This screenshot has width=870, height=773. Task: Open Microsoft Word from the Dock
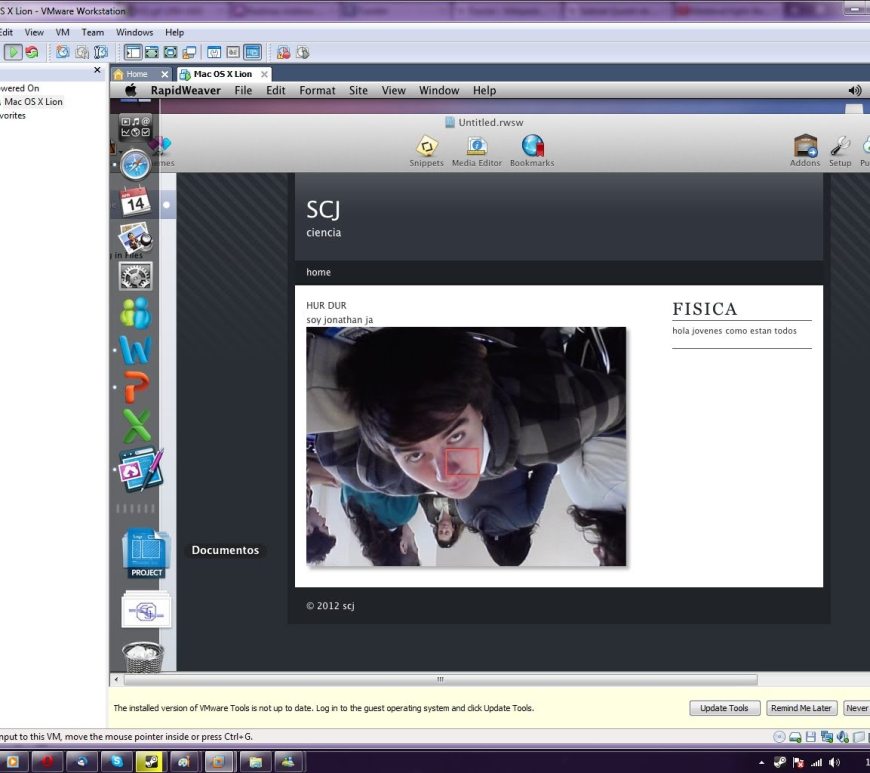coord(135,349)
